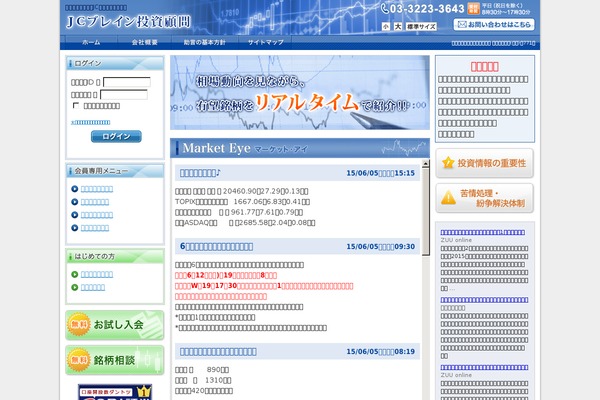Click the JCブレイン投資顧問 site logo
The image size is (600, 400).
coord(128,21)
